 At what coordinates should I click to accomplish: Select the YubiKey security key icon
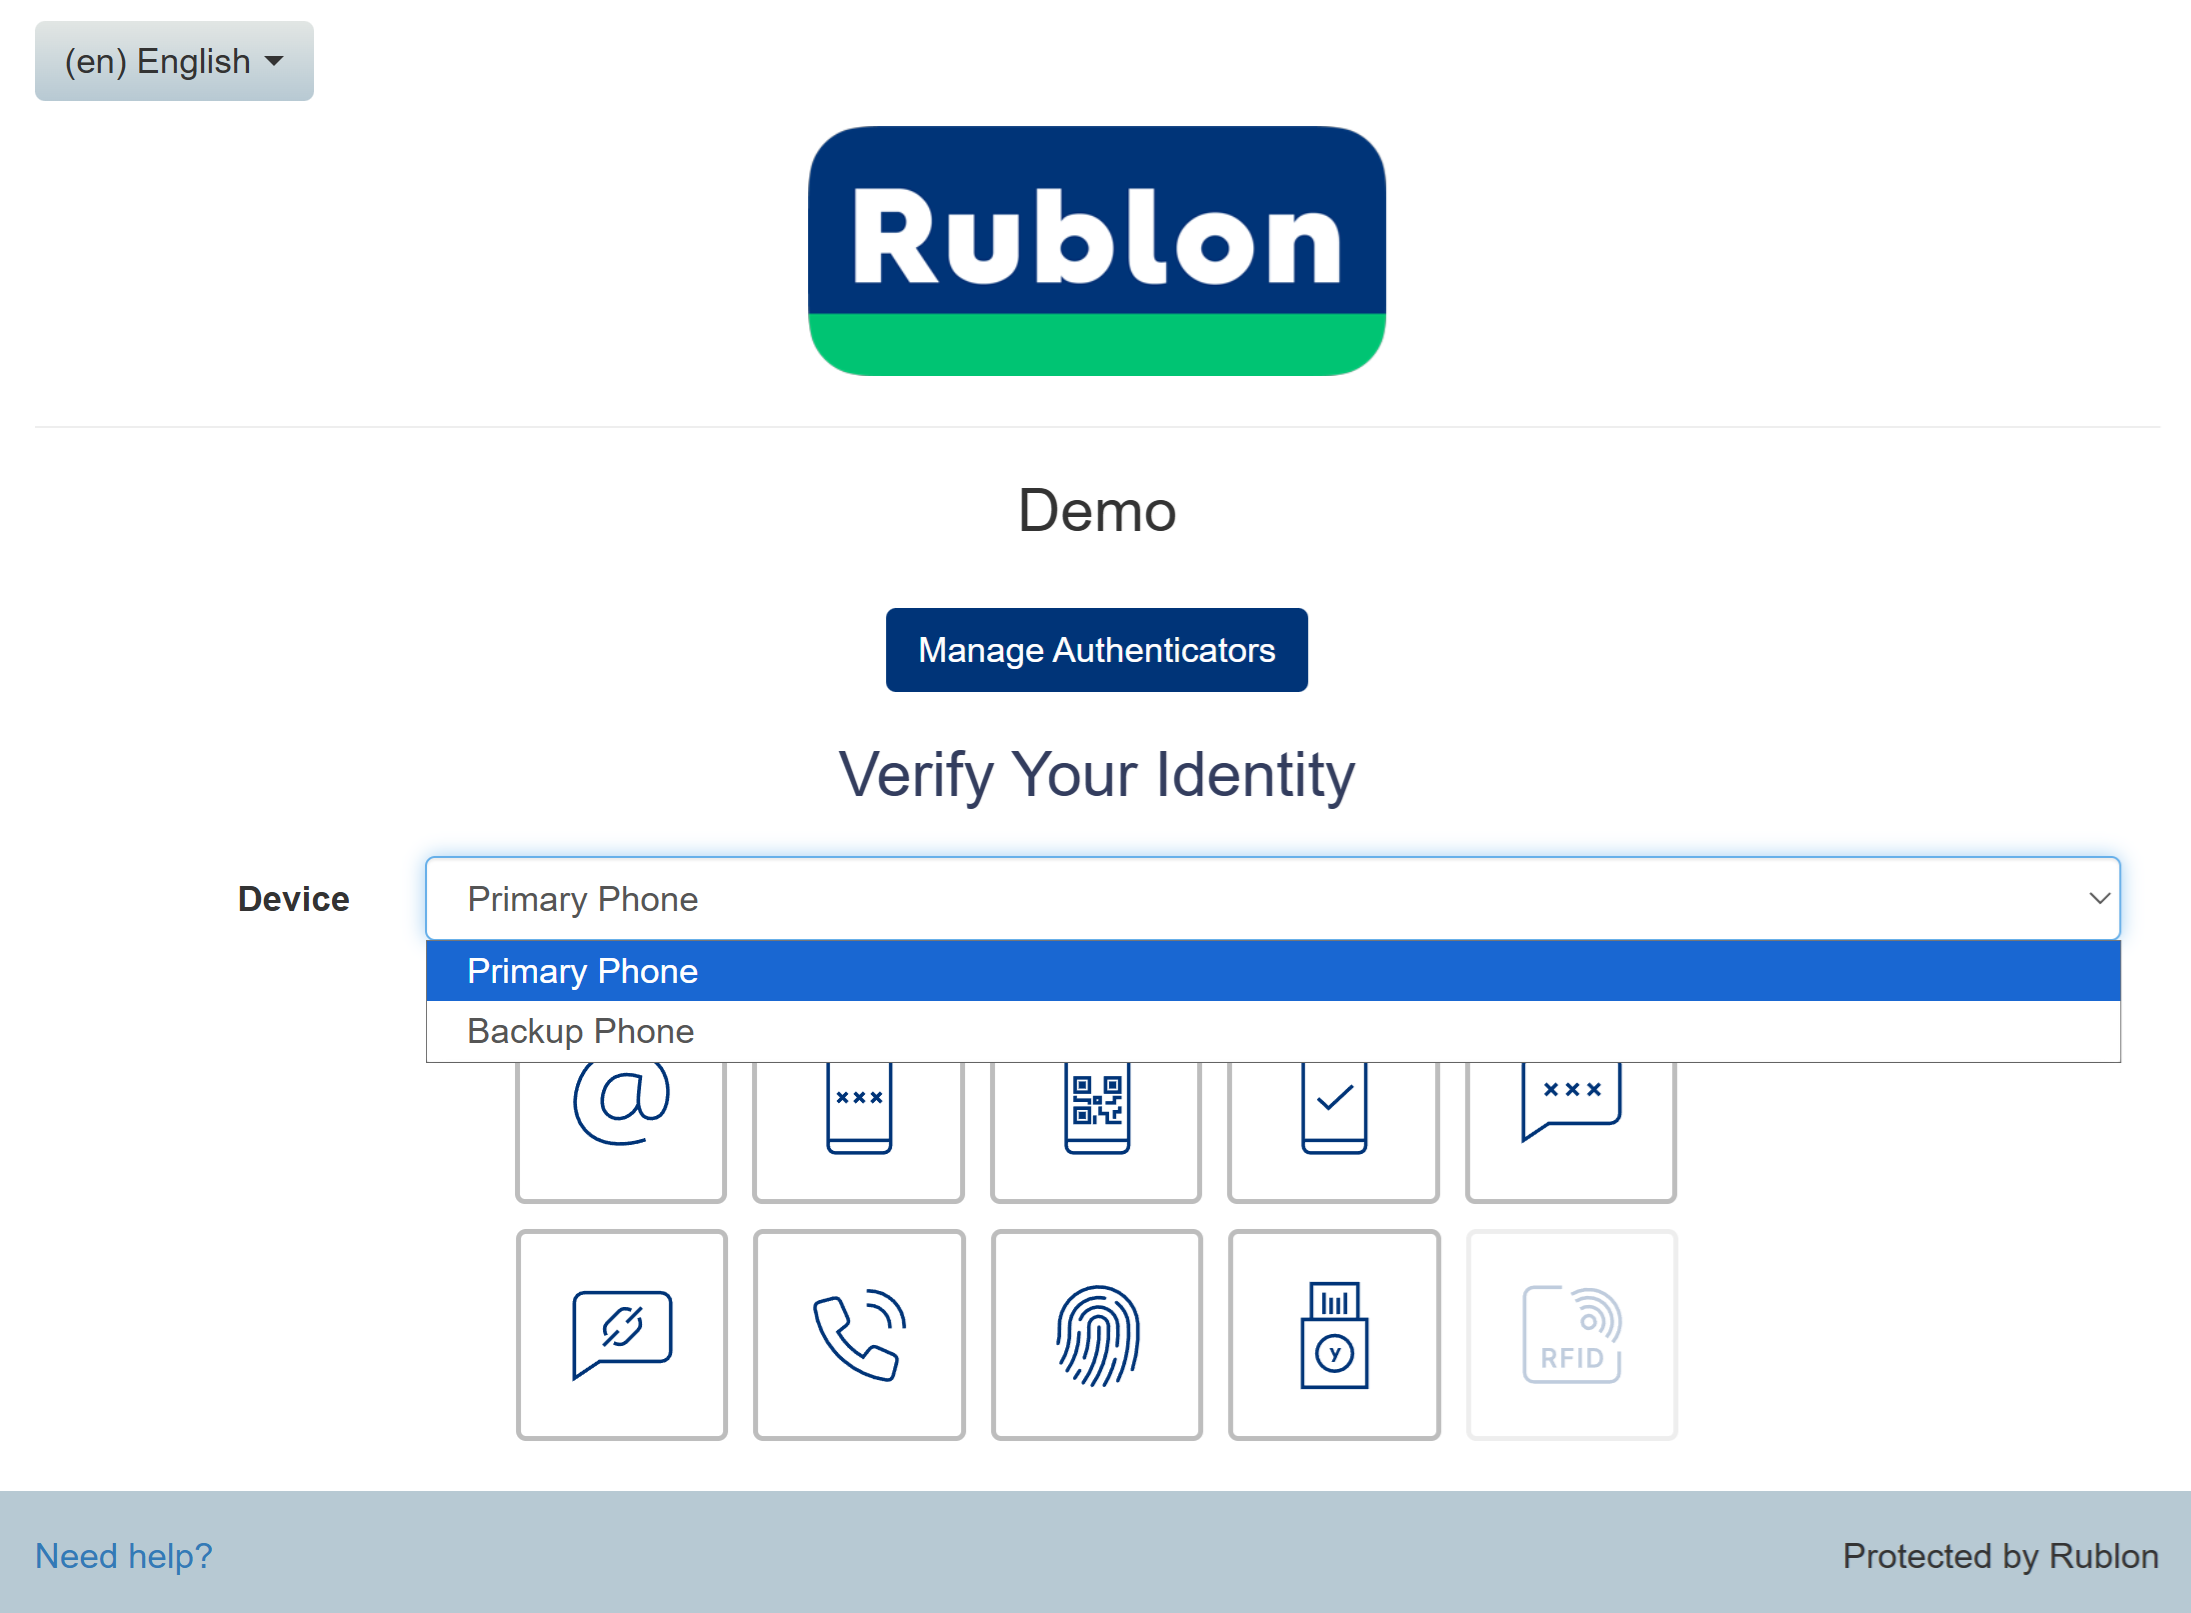tap(1333, 1334)
